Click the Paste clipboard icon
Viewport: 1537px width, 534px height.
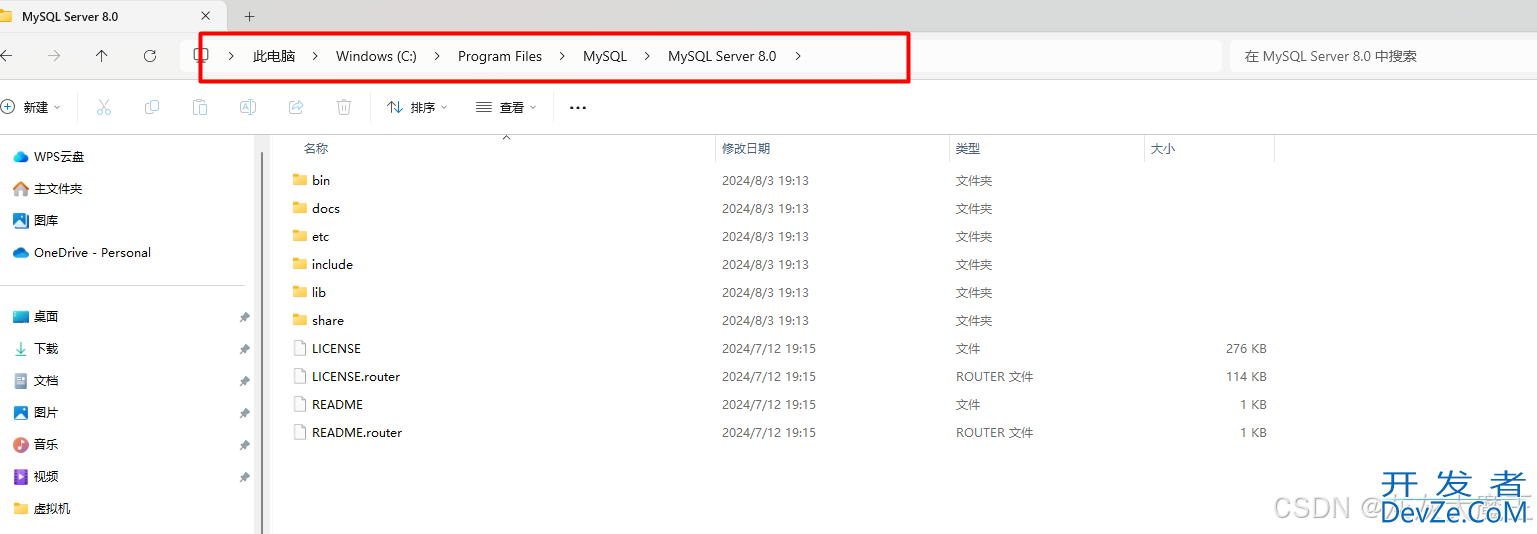coord(200,107)
